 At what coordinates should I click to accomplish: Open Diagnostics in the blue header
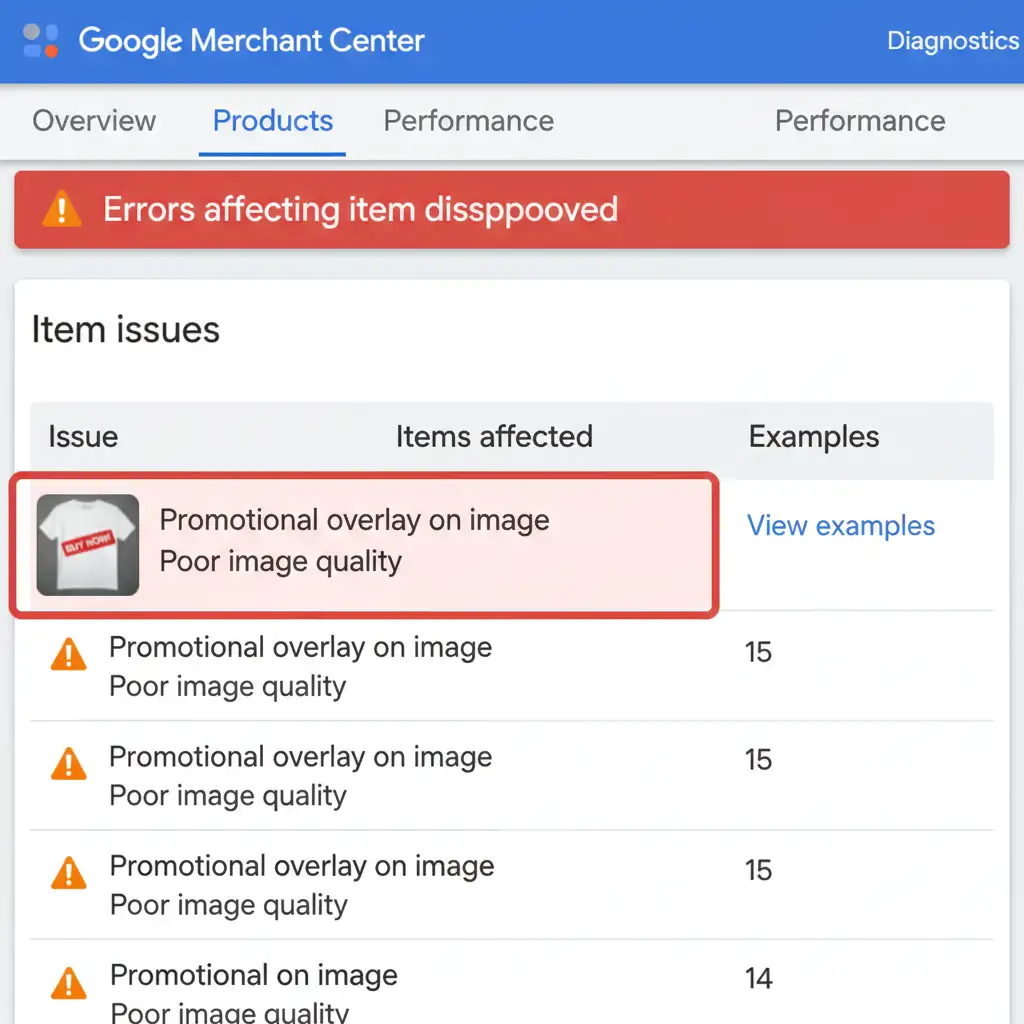952,41
